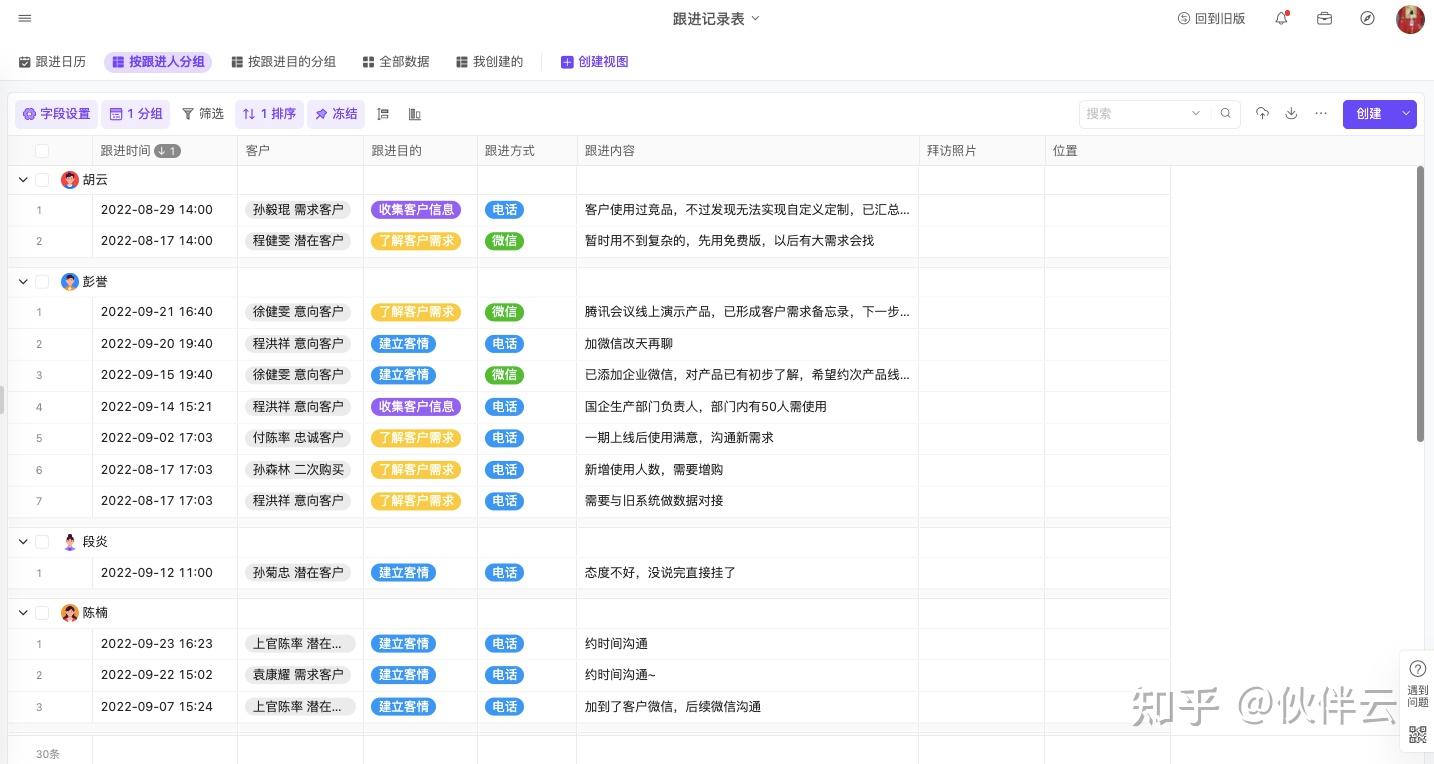Switch to 全部数据 view tab
Screen dimensions: 1434x764
click(396, 62)
